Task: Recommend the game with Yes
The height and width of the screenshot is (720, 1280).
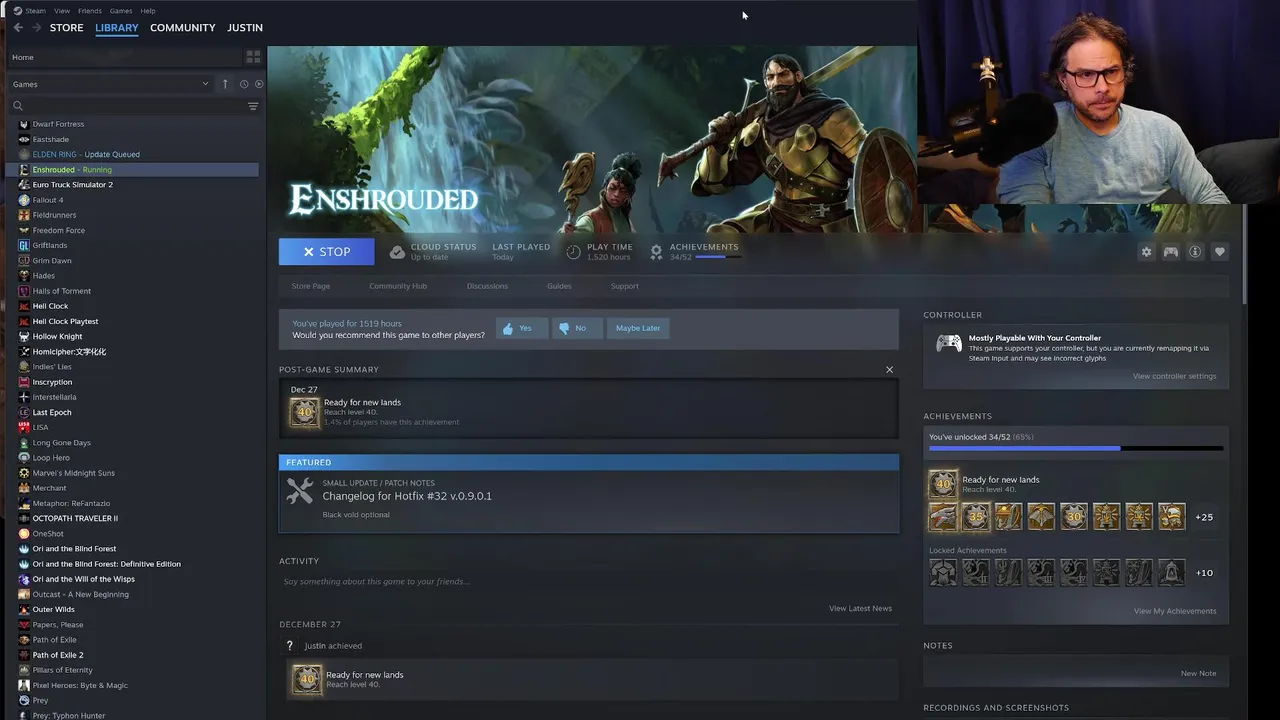Action: coord(521,328)
